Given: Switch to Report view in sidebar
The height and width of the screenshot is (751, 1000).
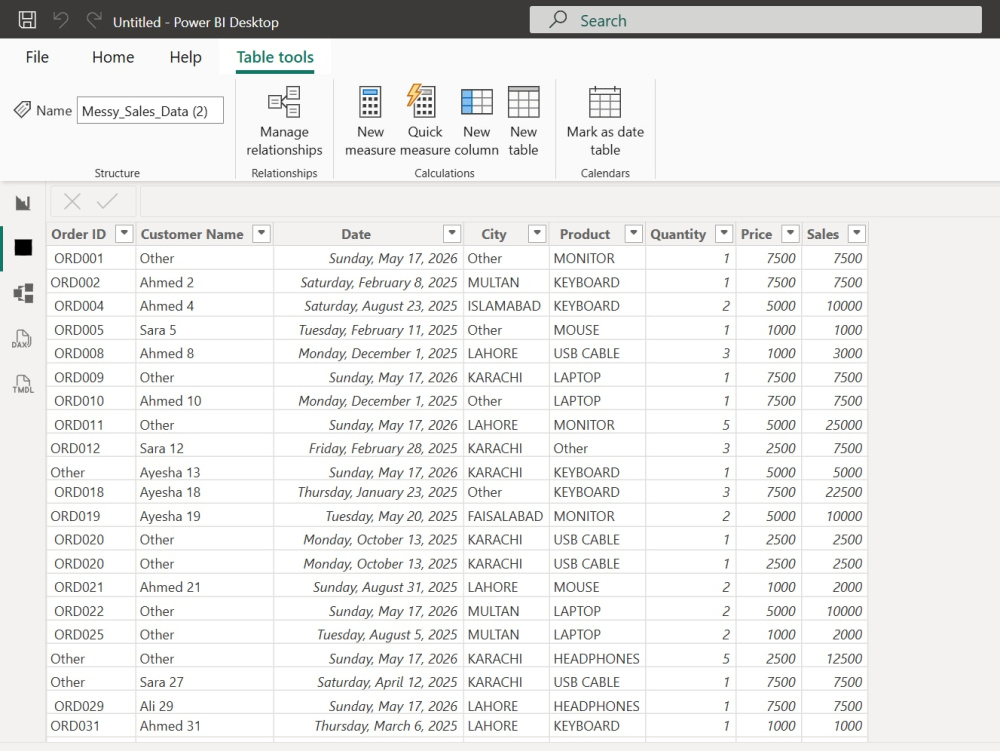Looking at the screenshot, I should 23,203.
